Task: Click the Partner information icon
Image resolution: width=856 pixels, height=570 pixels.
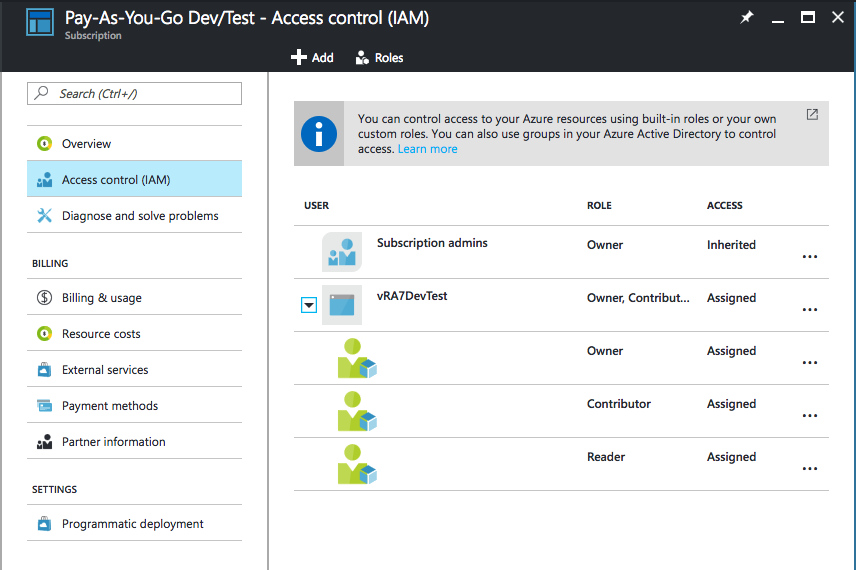Action: (x=44, y=442)
